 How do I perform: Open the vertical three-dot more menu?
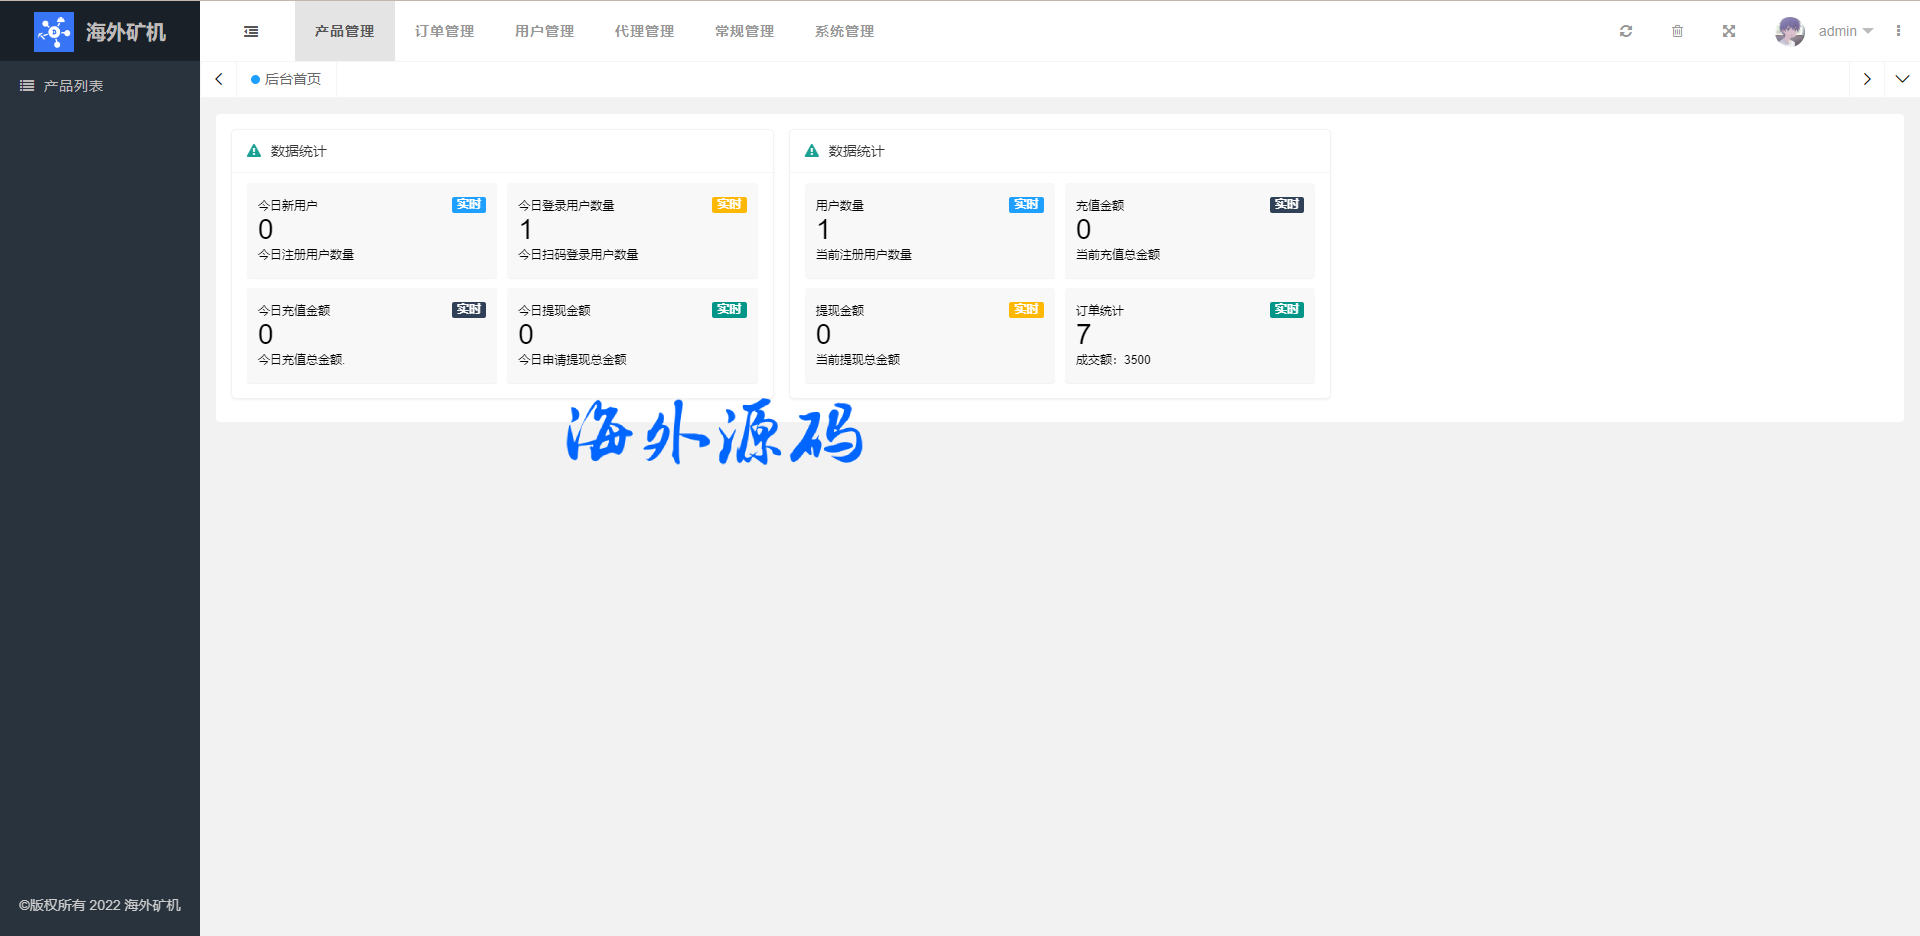1898,32
